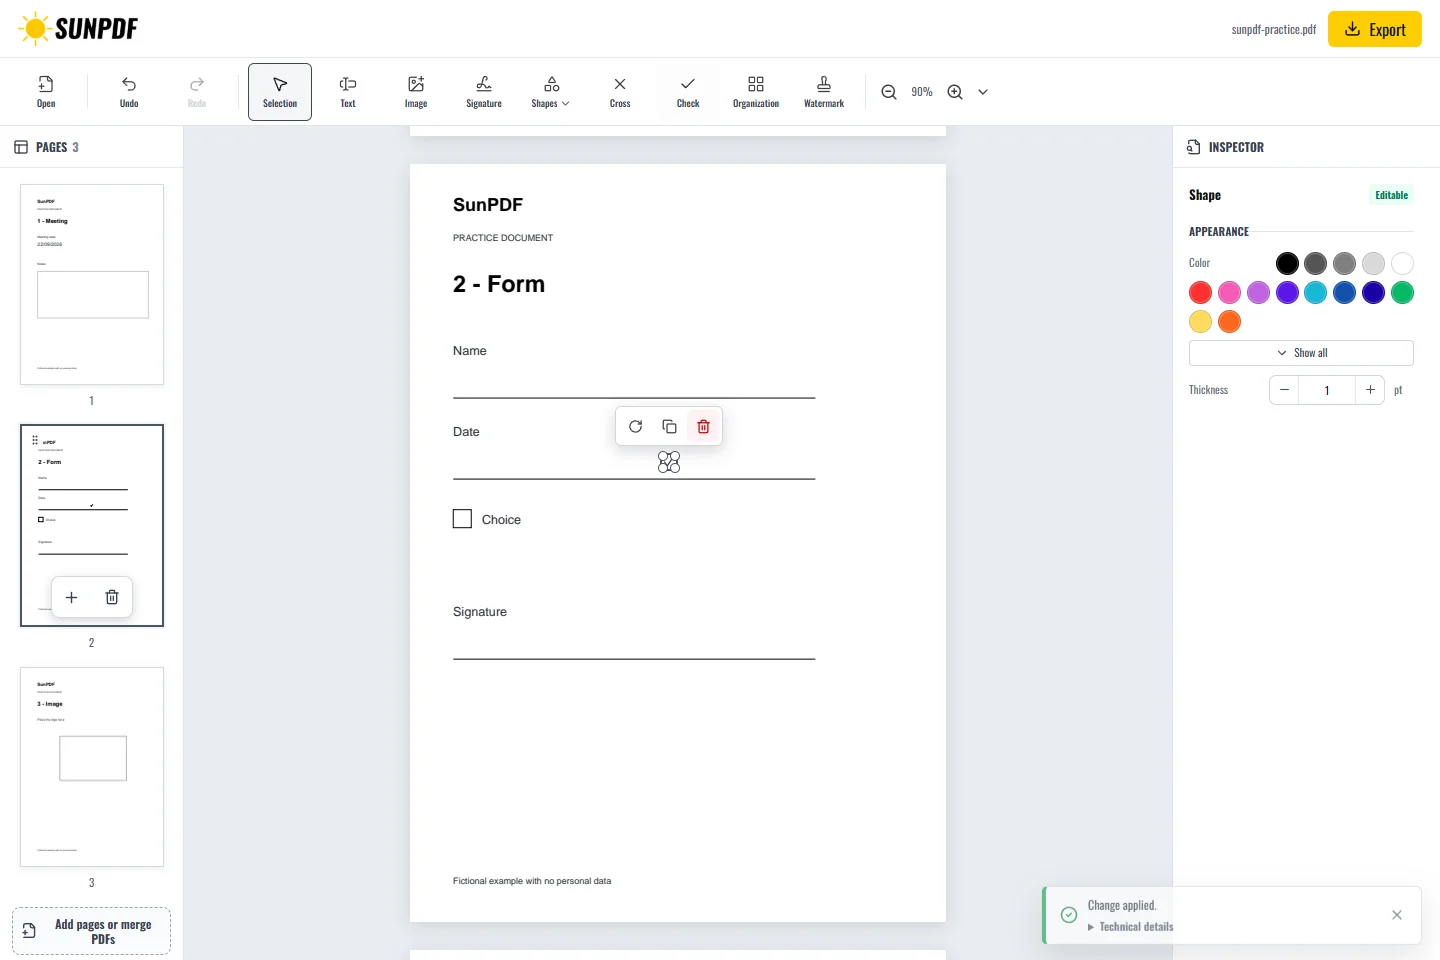Click the sunpdf-practice.pdf file name

[1274, 29]
